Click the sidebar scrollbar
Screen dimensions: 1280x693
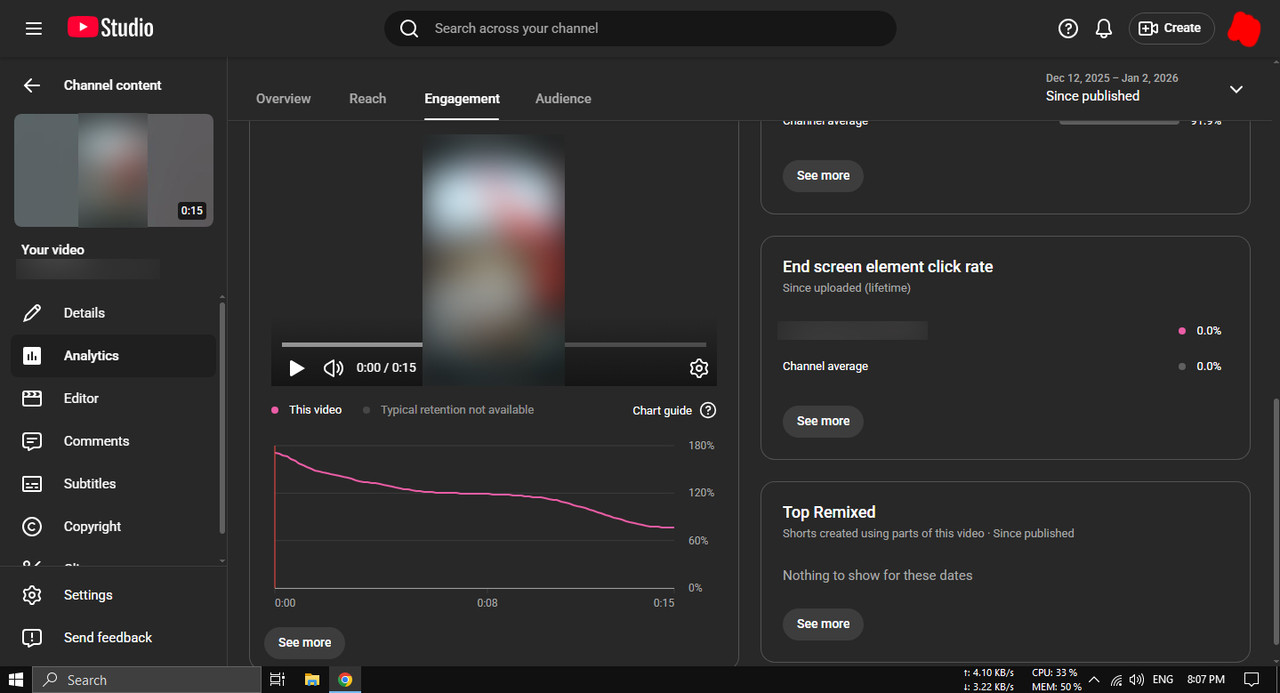coord(222,417)
